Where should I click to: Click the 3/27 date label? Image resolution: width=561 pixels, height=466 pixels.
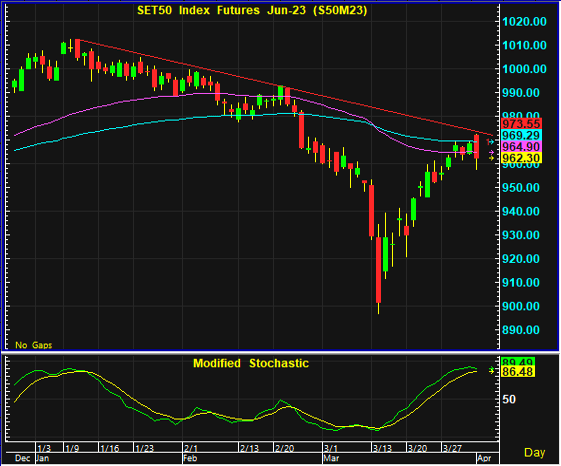(453, 448)
